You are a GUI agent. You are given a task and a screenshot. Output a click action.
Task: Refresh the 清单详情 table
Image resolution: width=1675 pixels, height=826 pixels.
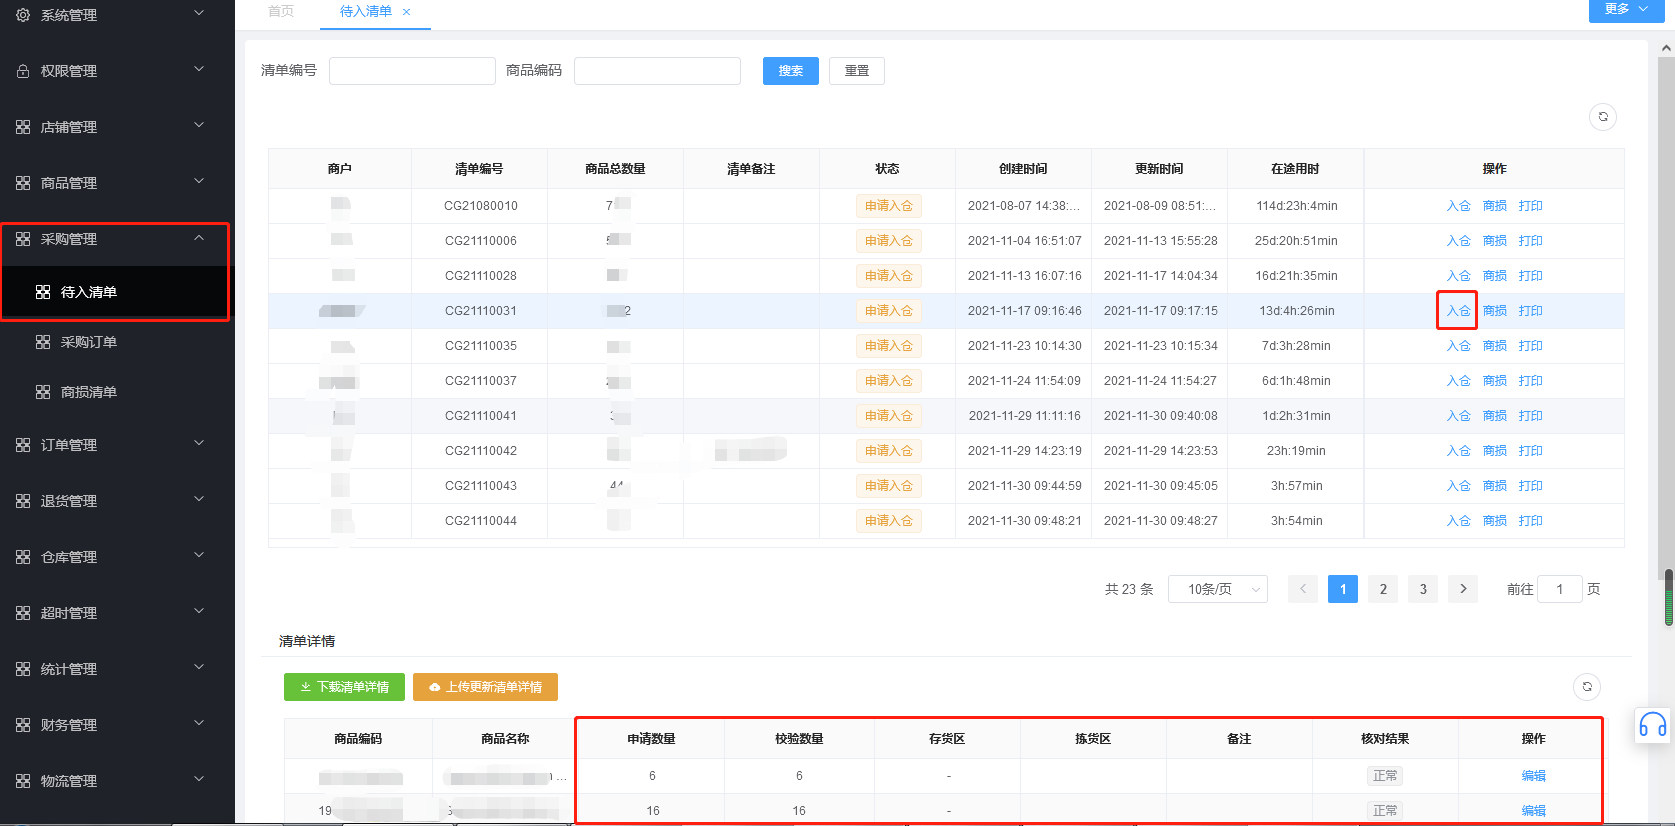point(1587,687)
